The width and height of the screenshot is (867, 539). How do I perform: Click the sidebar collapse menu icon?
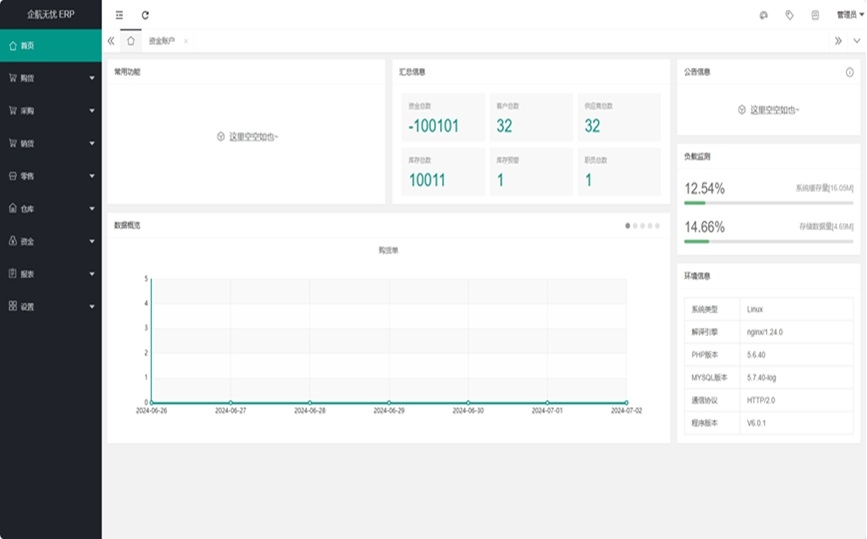pyautogui.click(x=120, y=15)
